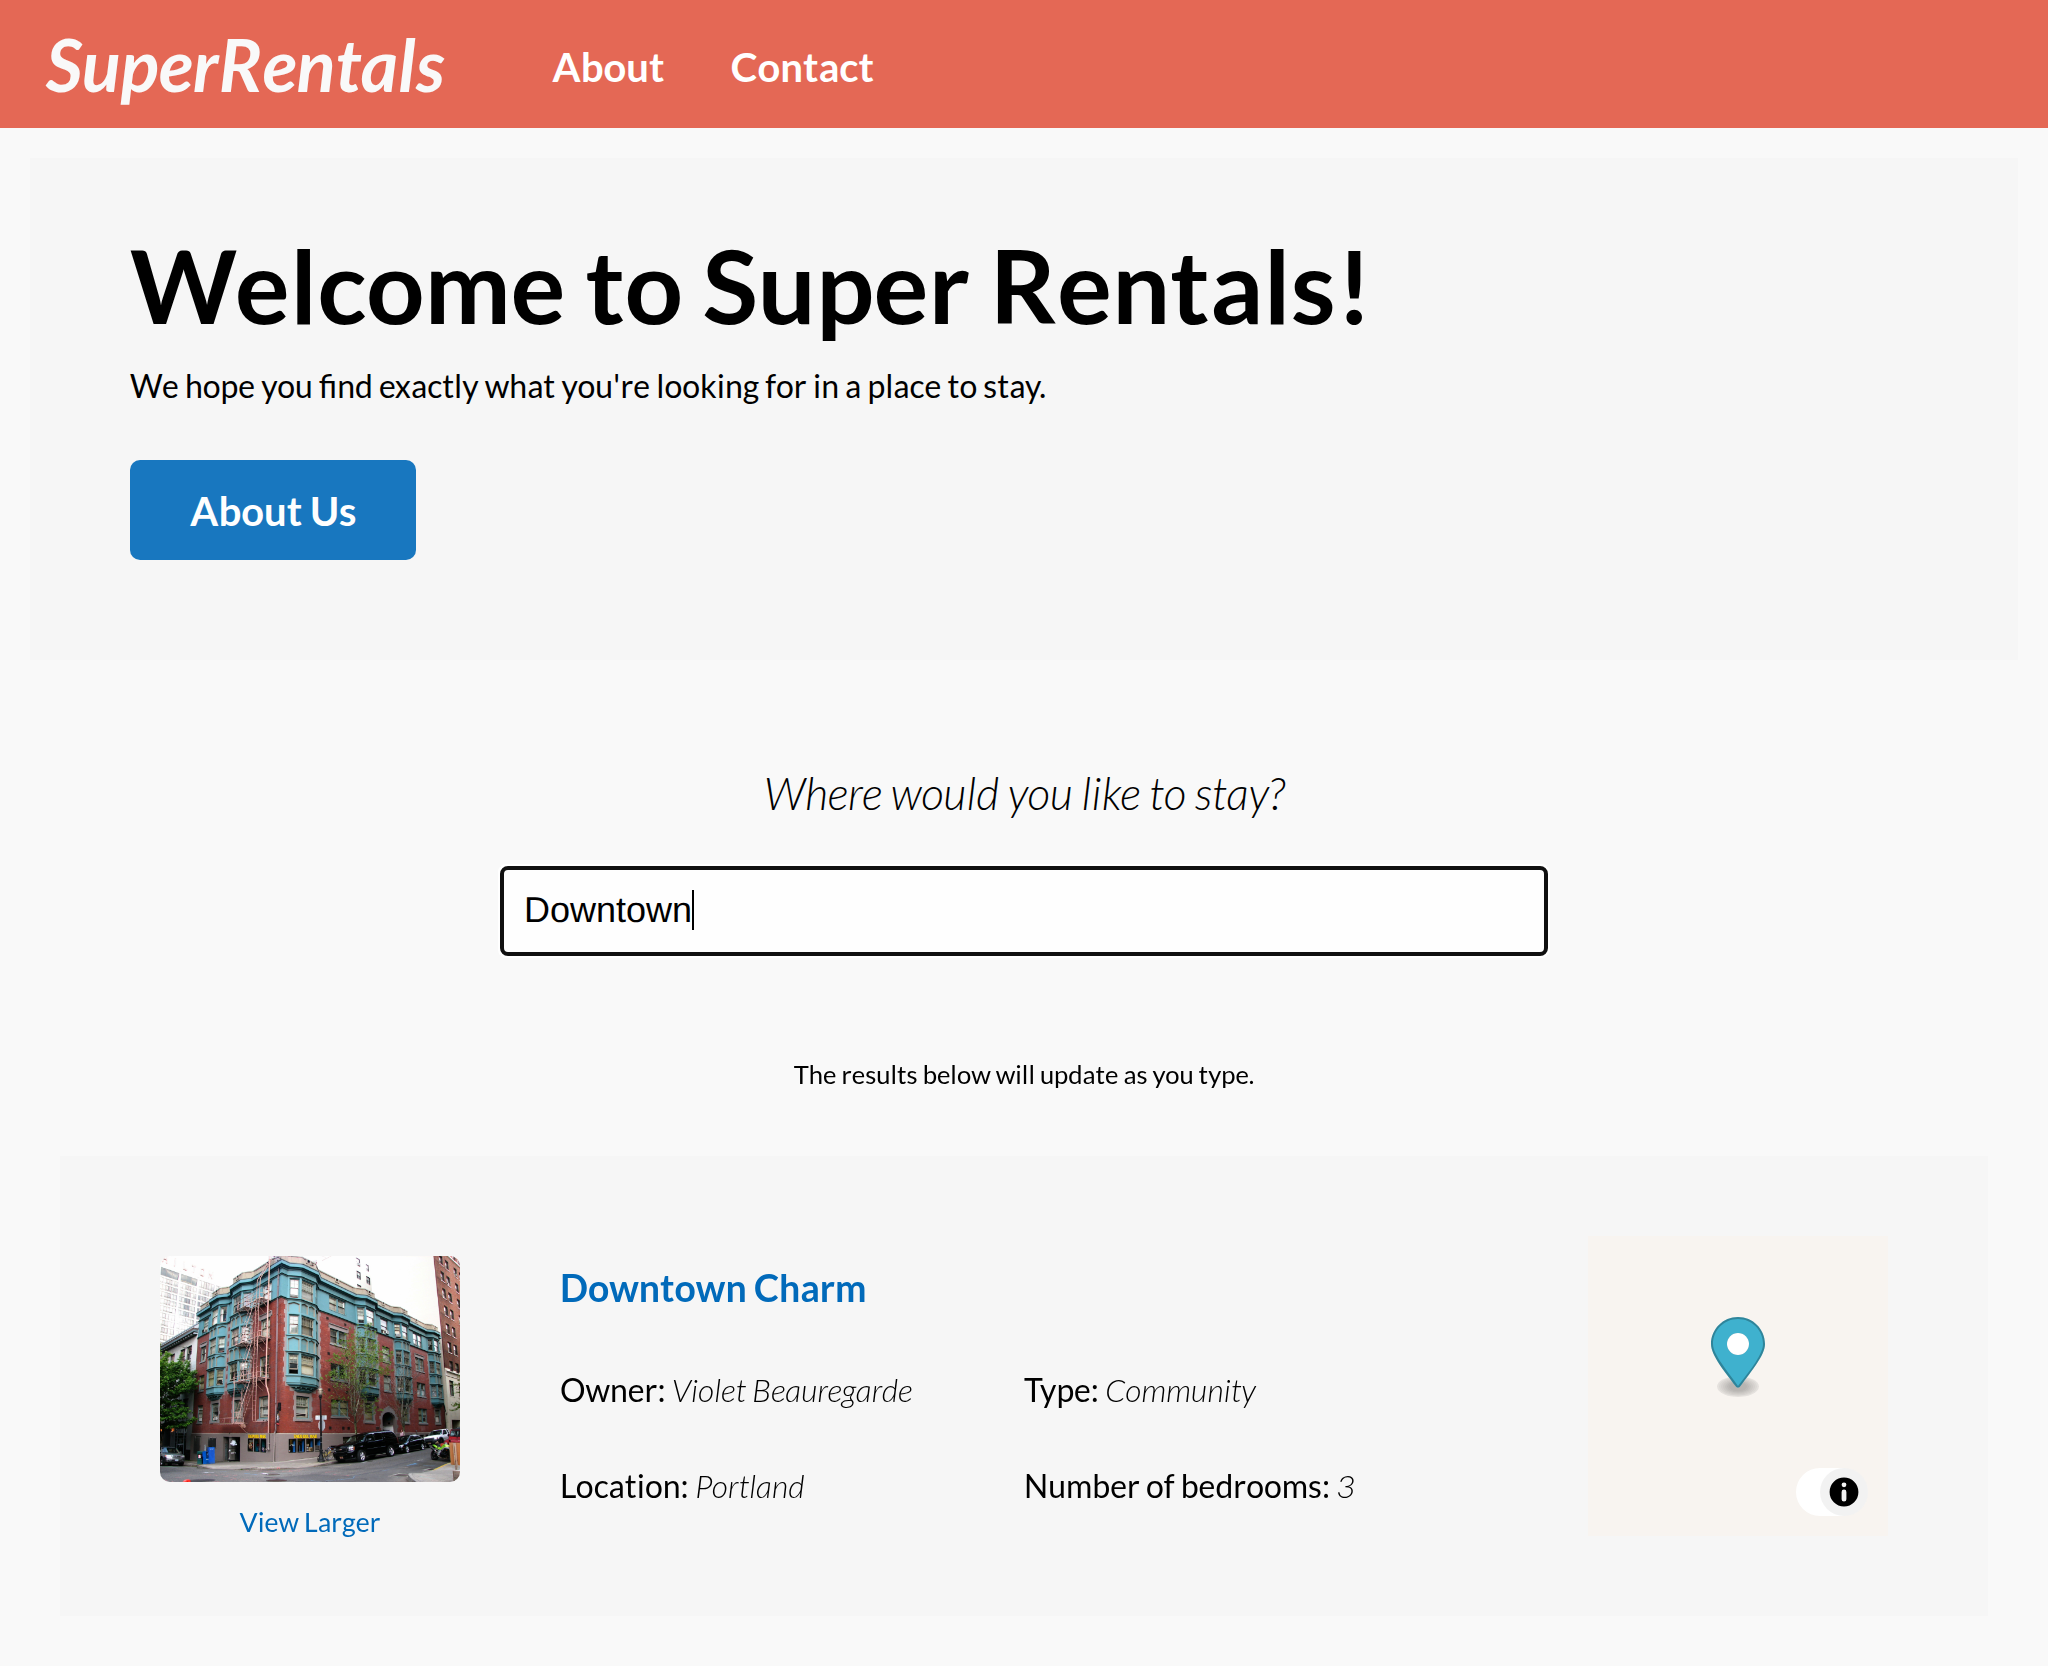This screenshot has width=2048, height=1666.
Task: Click the Downtown Charm building thumbnail
Action: [x=310, y=1368]
